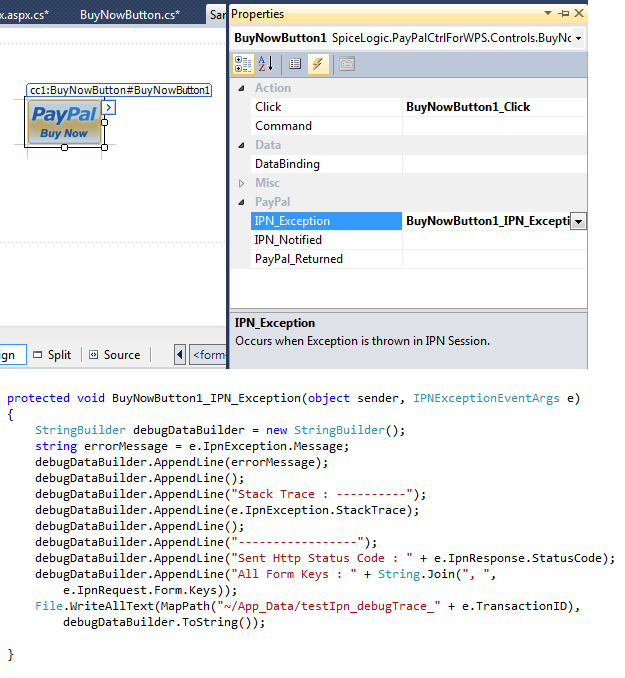Click the cc1:BuyNowButton#BuyNowButton1 control label
625x678 pixels.
[119, 90]
